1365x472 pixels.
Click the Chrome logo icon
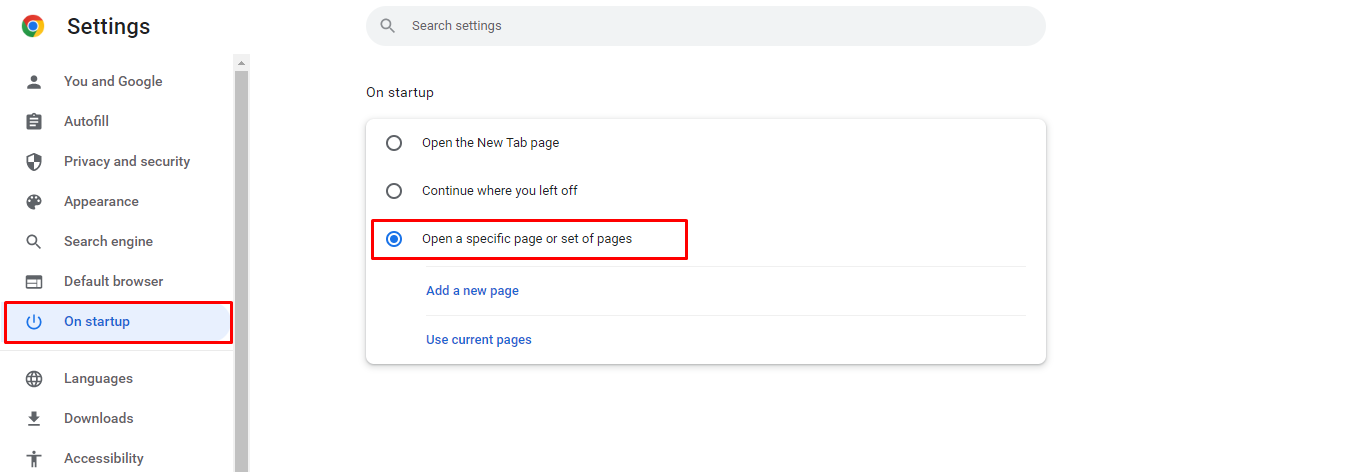coord(33,27)
